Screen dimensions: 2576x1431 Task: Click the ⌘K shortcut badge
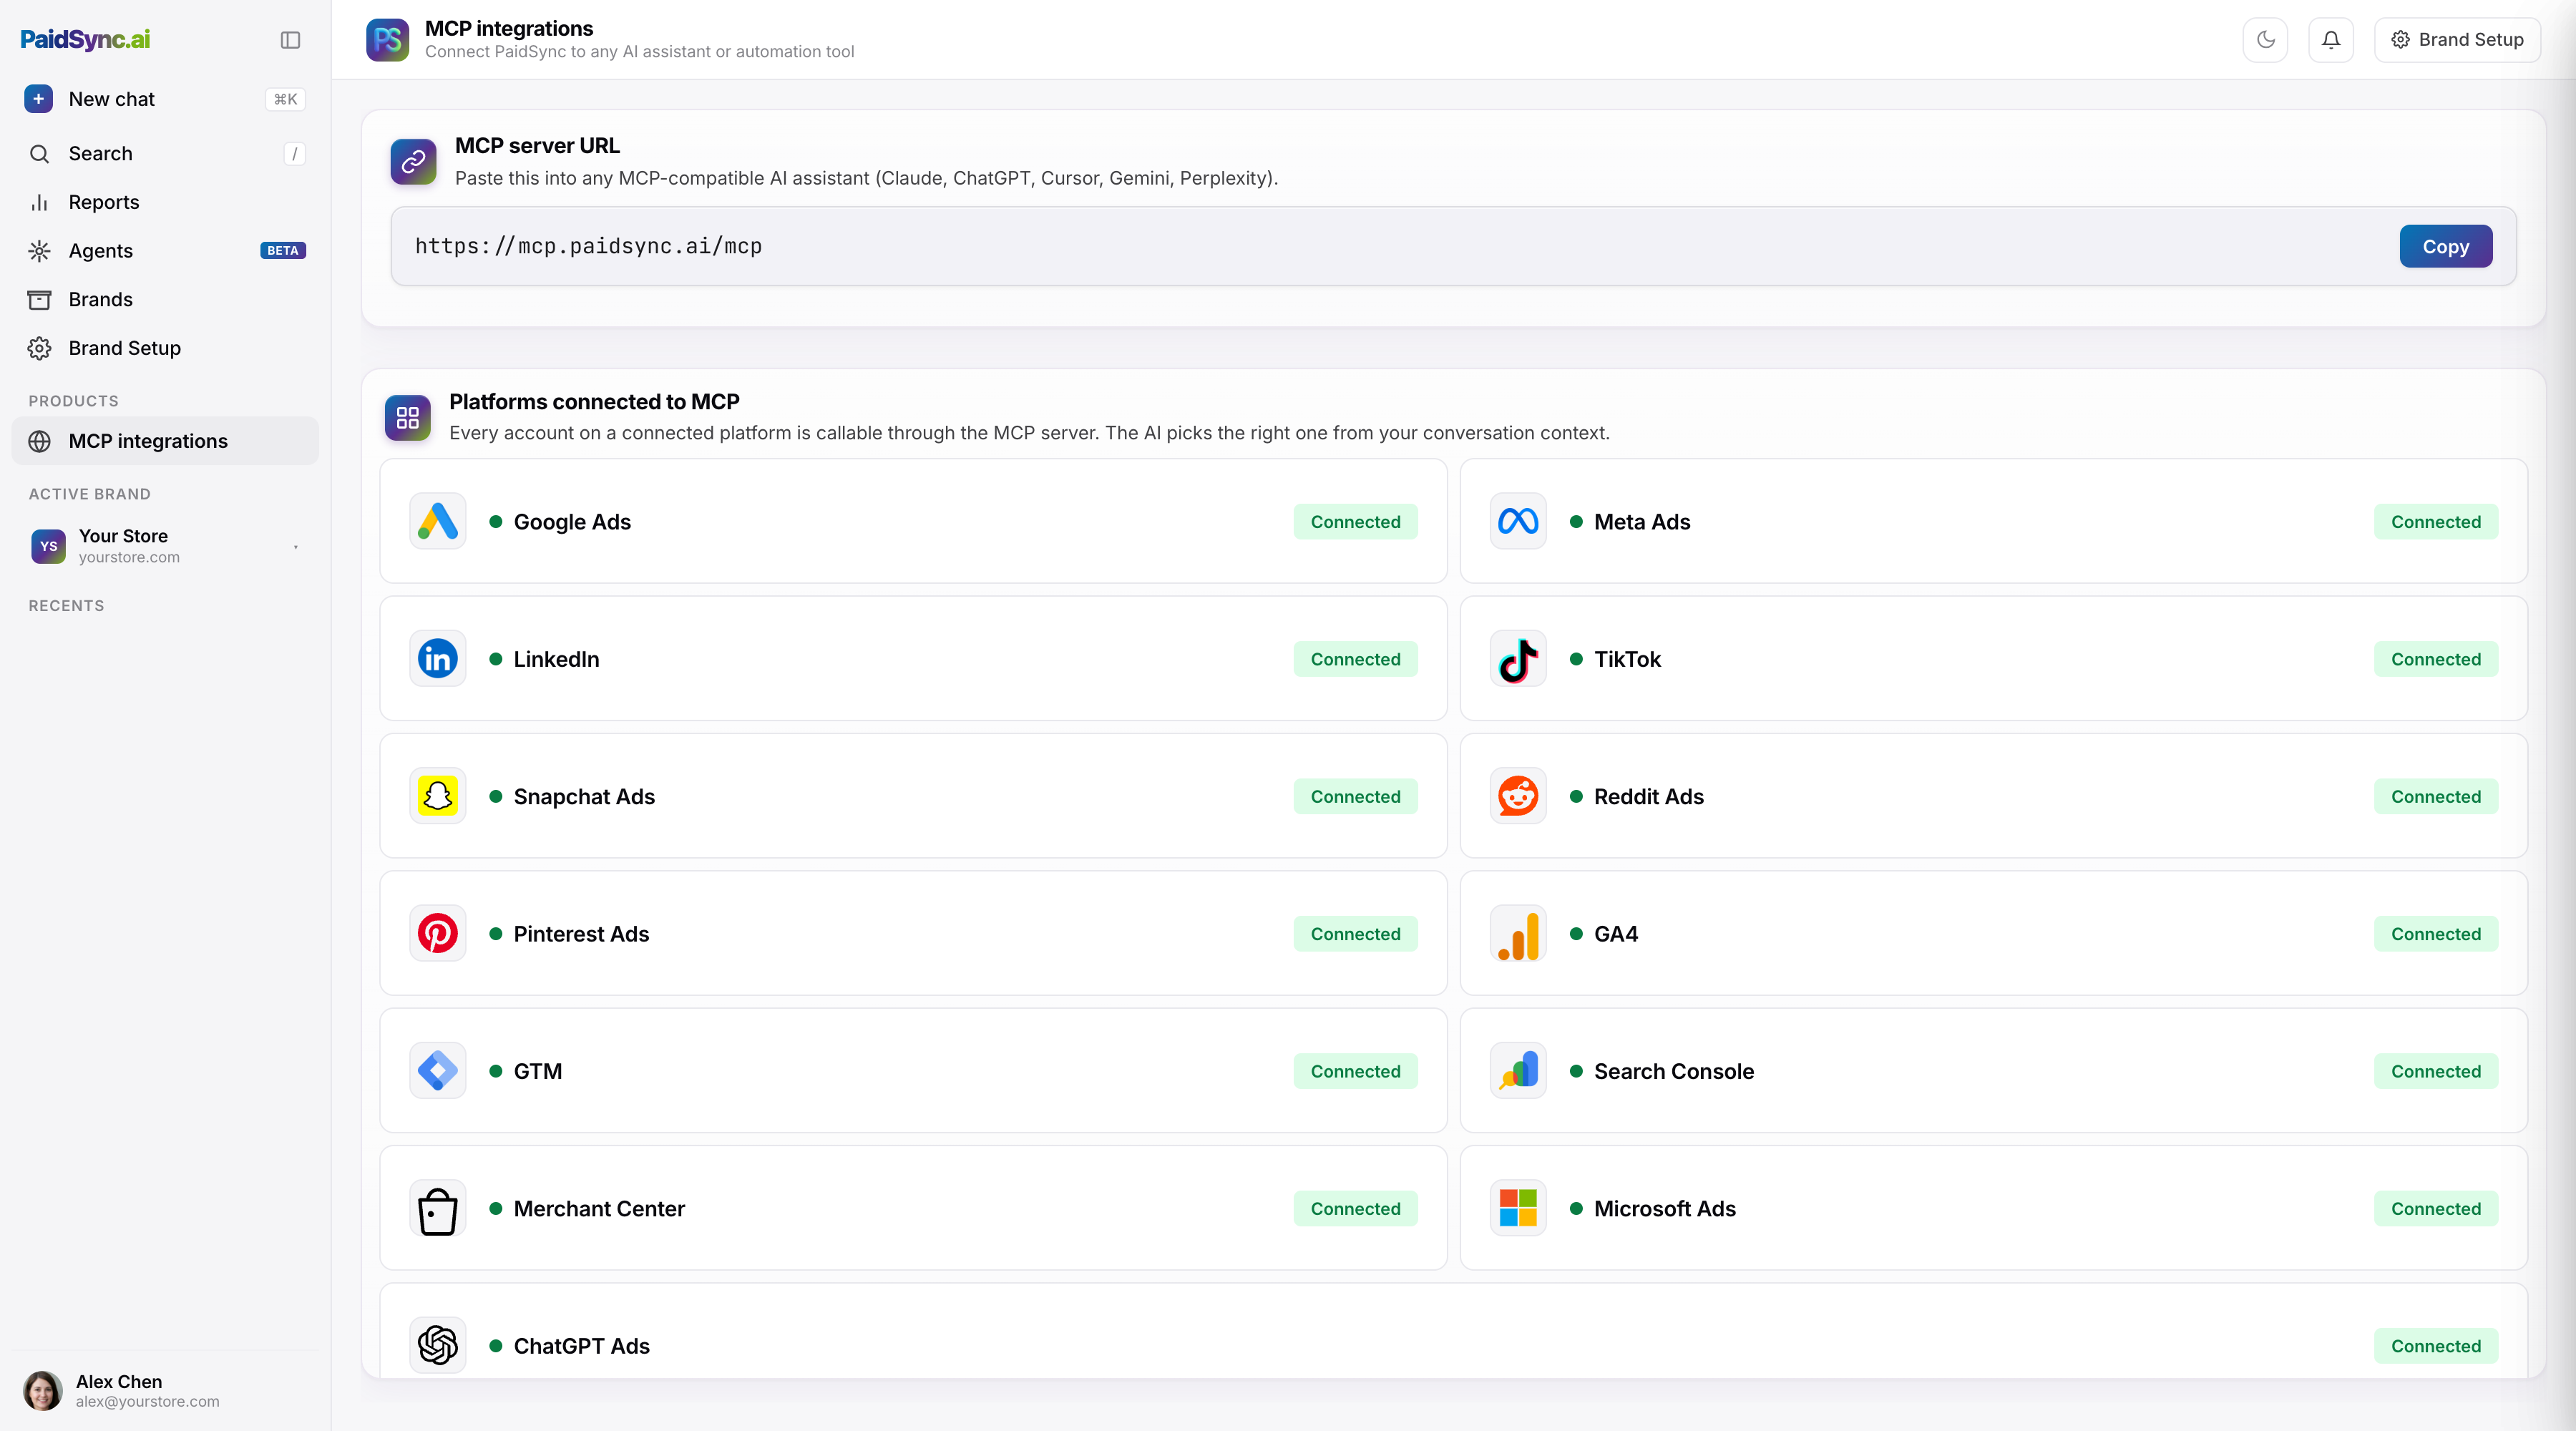(x=285, y=99)
